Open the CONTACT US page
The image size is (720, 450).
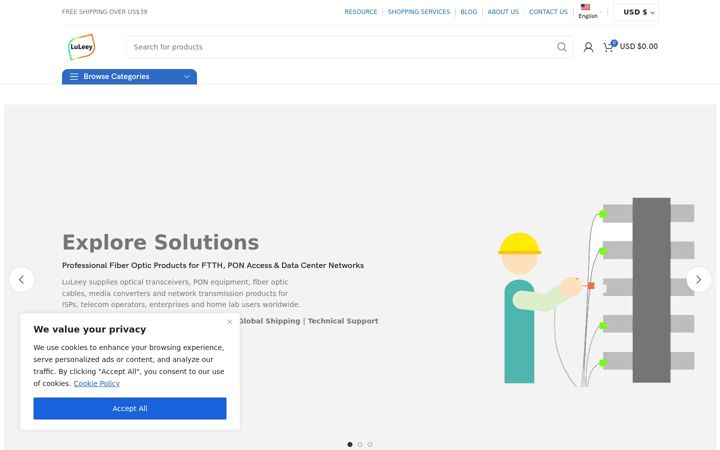pyautogui.click(x=548, y=12)
